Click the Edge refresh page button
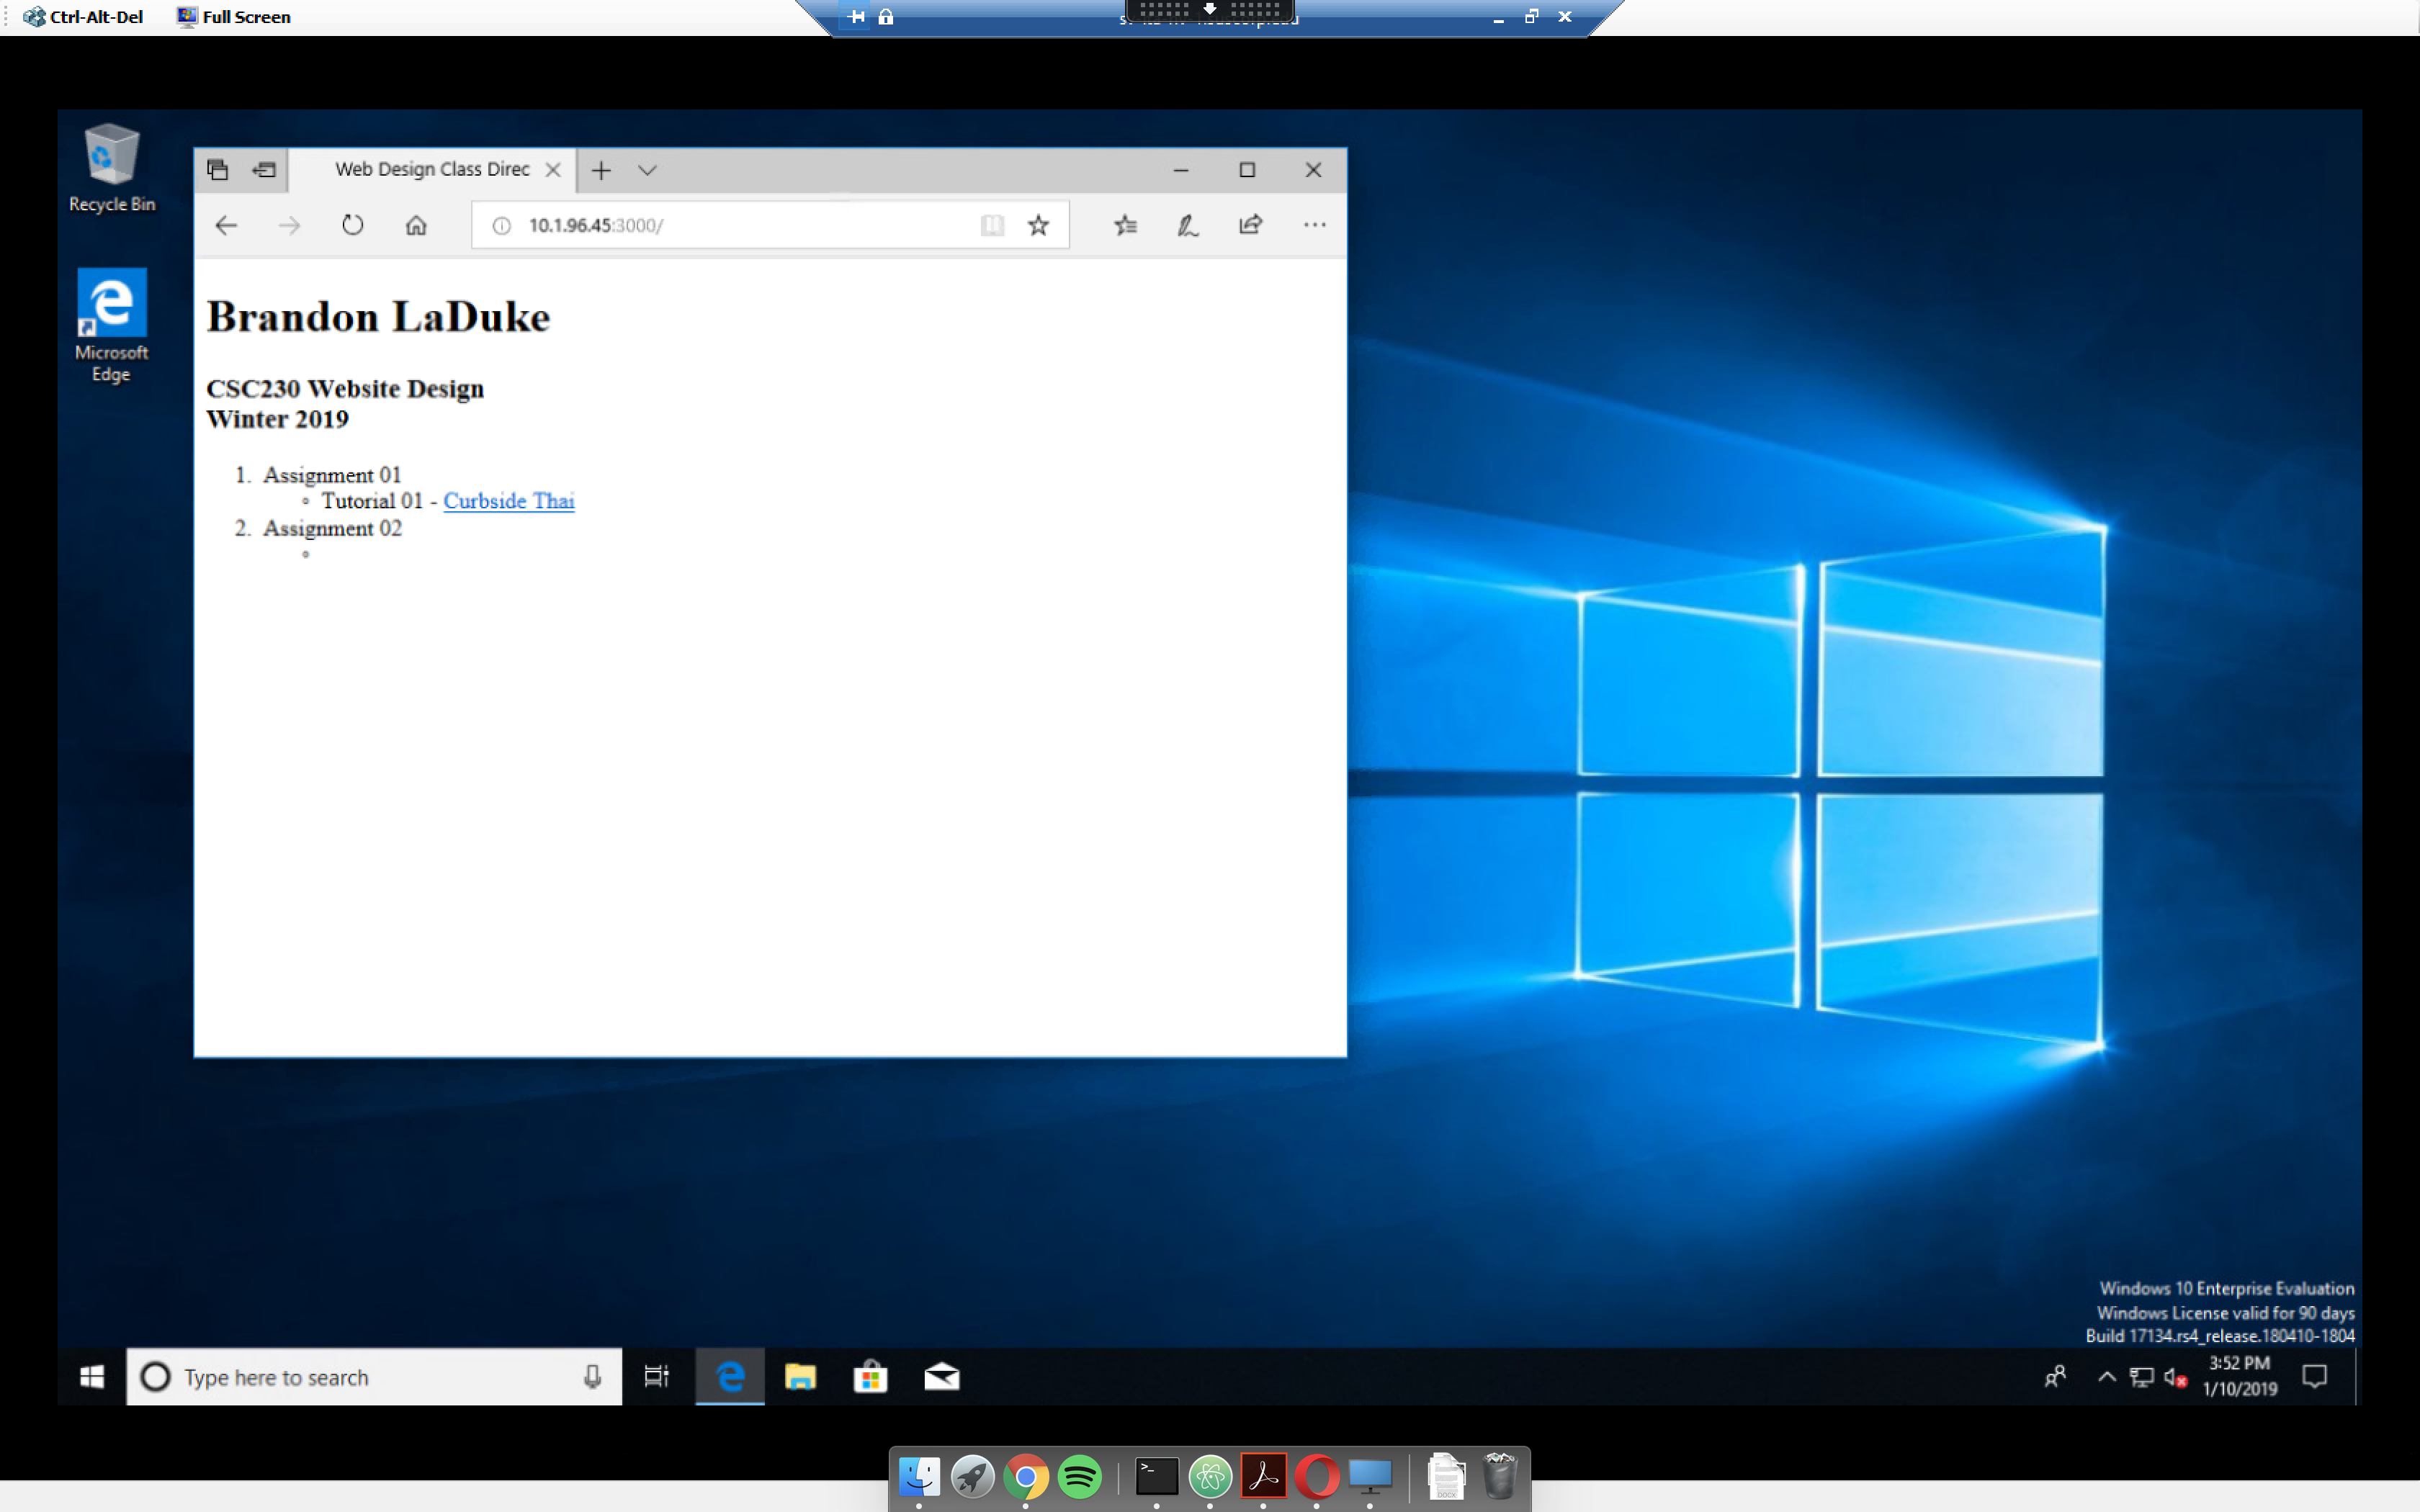This screenshot has width=2420, height=1512. (352, 225)
